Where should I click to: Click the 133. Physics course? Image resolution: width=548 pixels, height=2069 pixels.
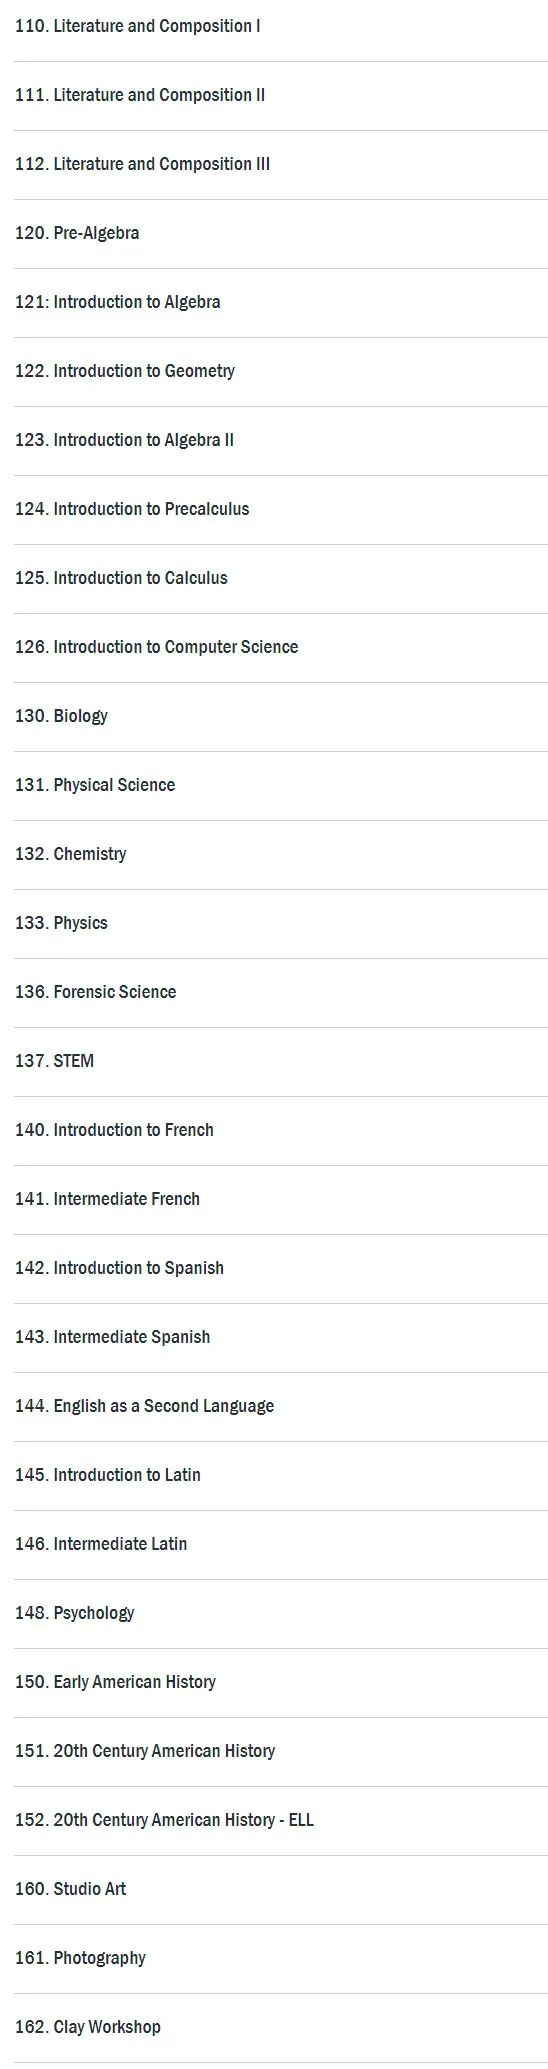[x=61, y=923]
